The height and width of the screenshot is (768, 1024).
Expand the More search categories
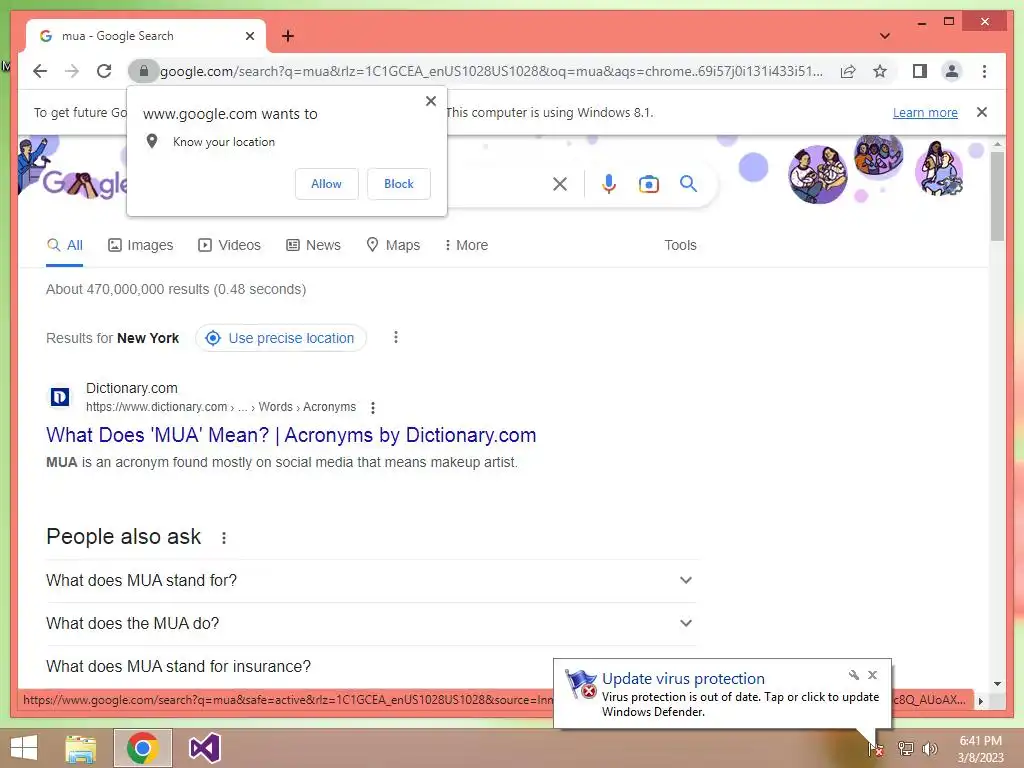coord(466,245)
